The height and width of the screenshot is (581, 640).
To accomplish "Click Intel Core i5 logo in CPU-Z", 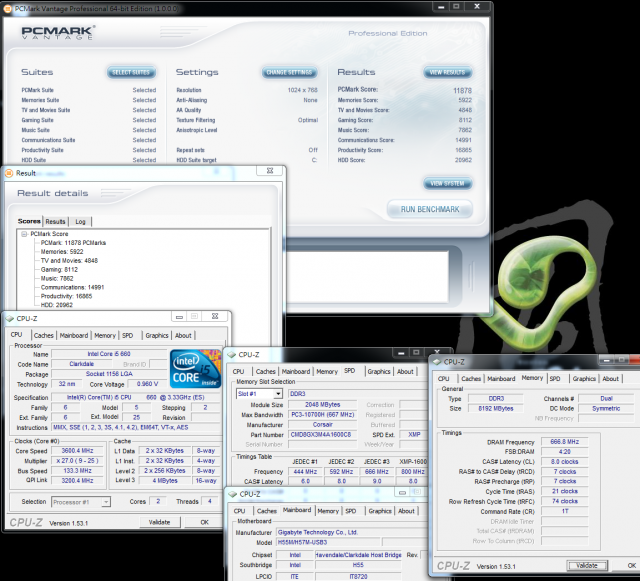I will pyautogui.click(x=195, y=368).
